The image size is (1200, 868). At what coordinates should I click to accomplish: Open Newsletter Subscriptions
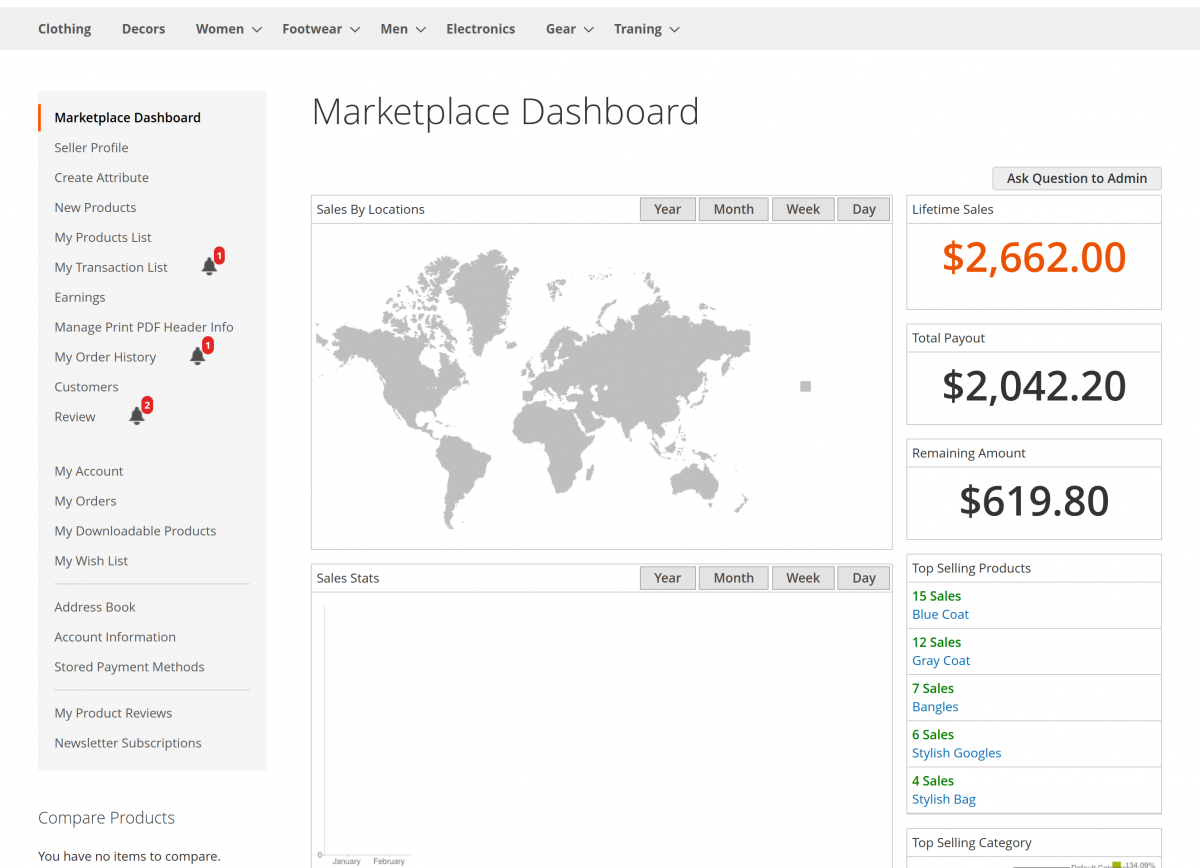128,743
